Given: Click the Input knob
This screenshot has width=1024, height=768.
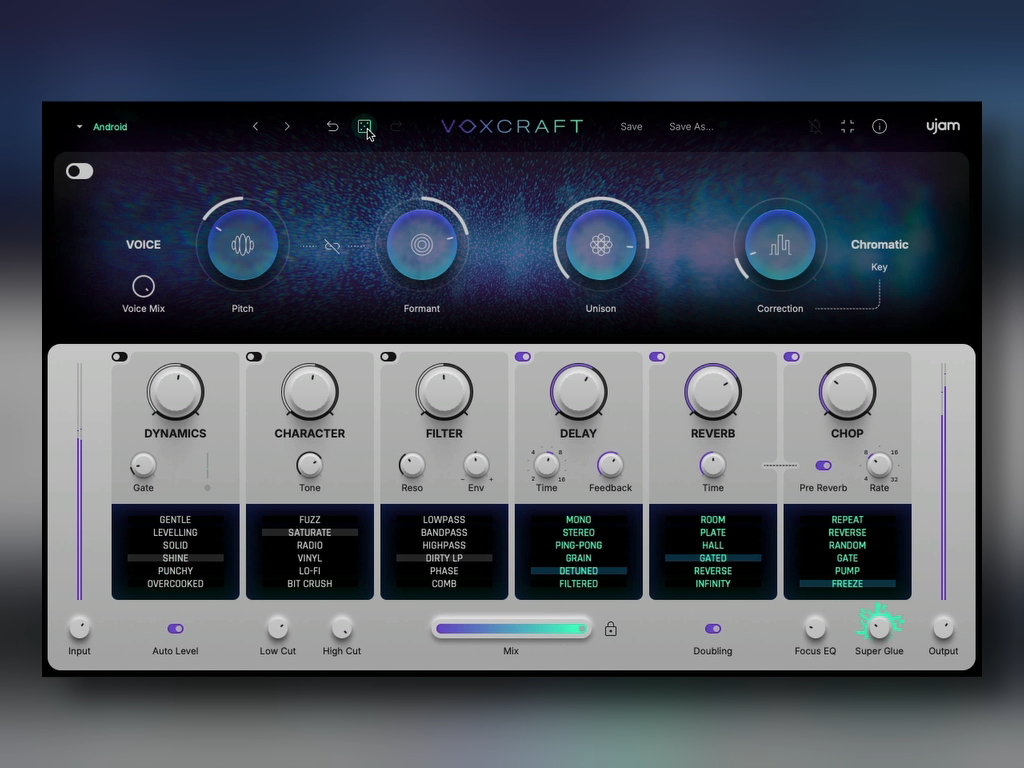Looking at the screenshot, I should 80,628.
